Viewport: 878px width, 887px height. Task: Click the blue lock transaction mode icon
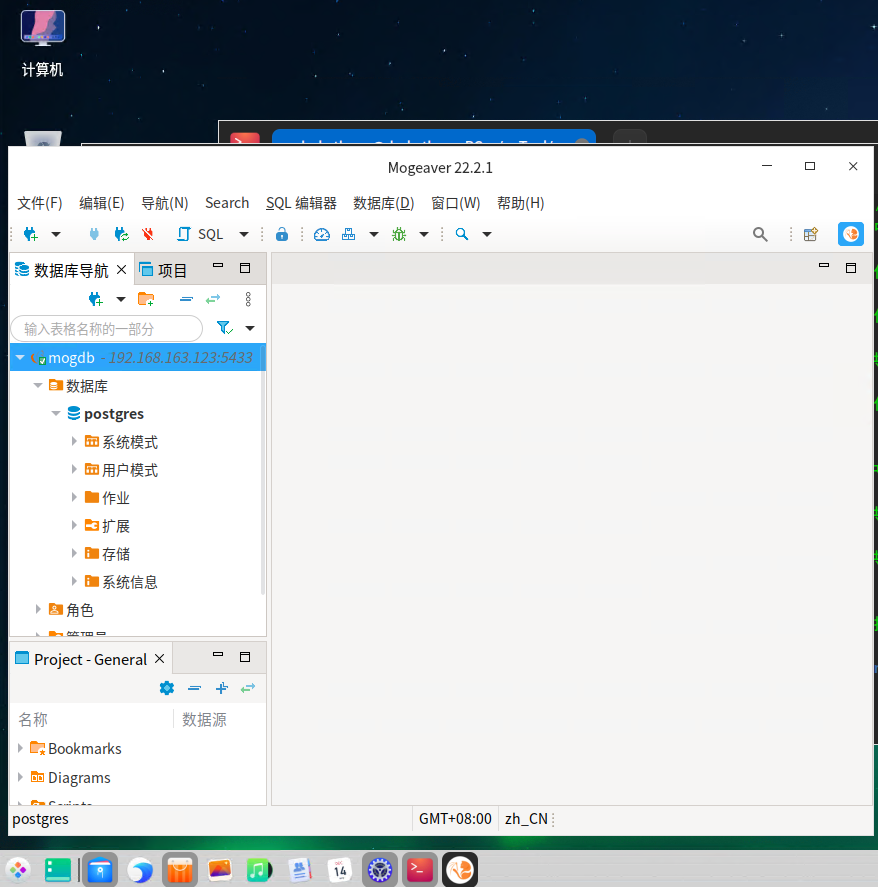[x=282, y=234]
